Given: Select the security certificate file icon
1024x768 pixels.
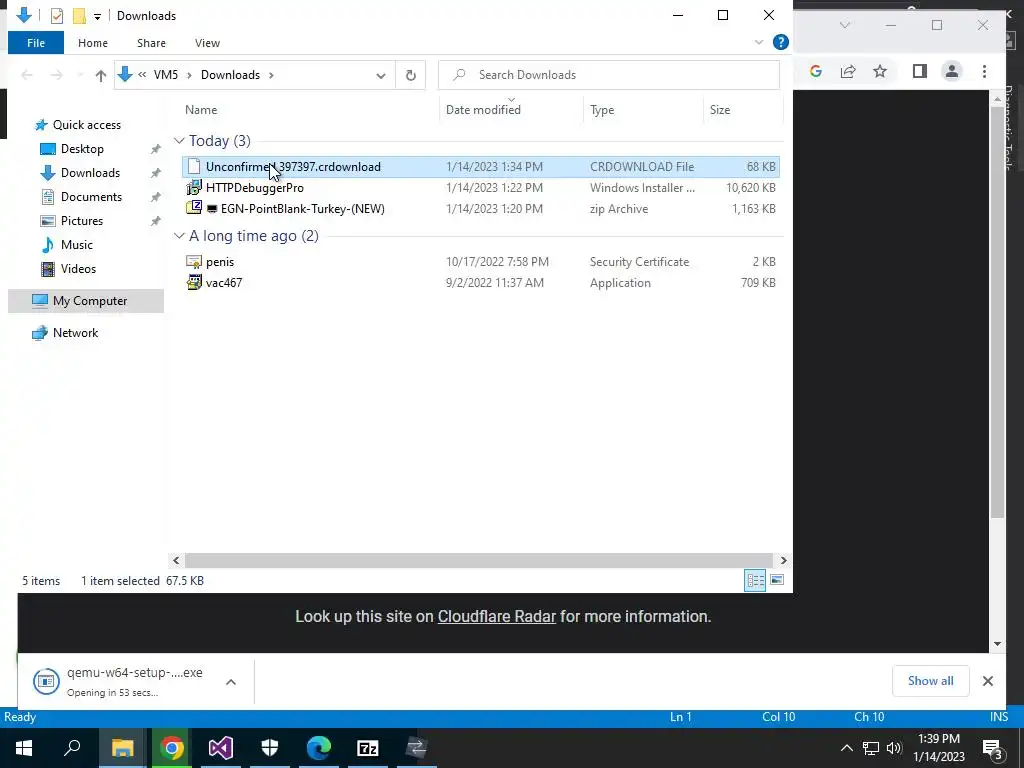Looking at the screenshot, I should [x=194, y=262].
